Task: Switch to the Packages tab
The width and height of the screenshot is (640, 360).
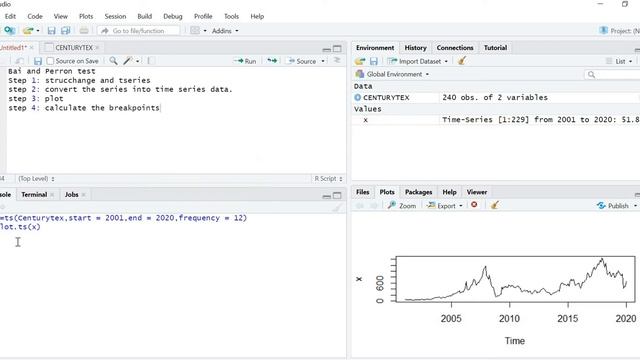Action: [418, 192]
